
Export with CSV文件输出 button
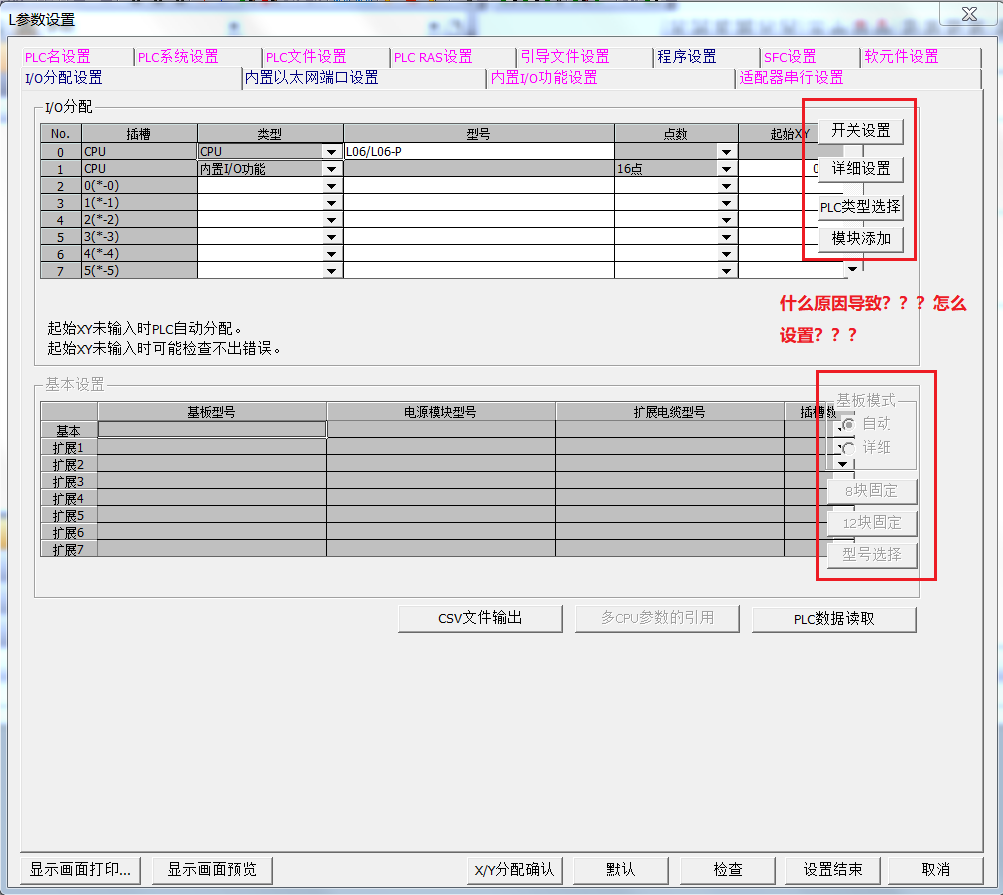tap(480, 618)
